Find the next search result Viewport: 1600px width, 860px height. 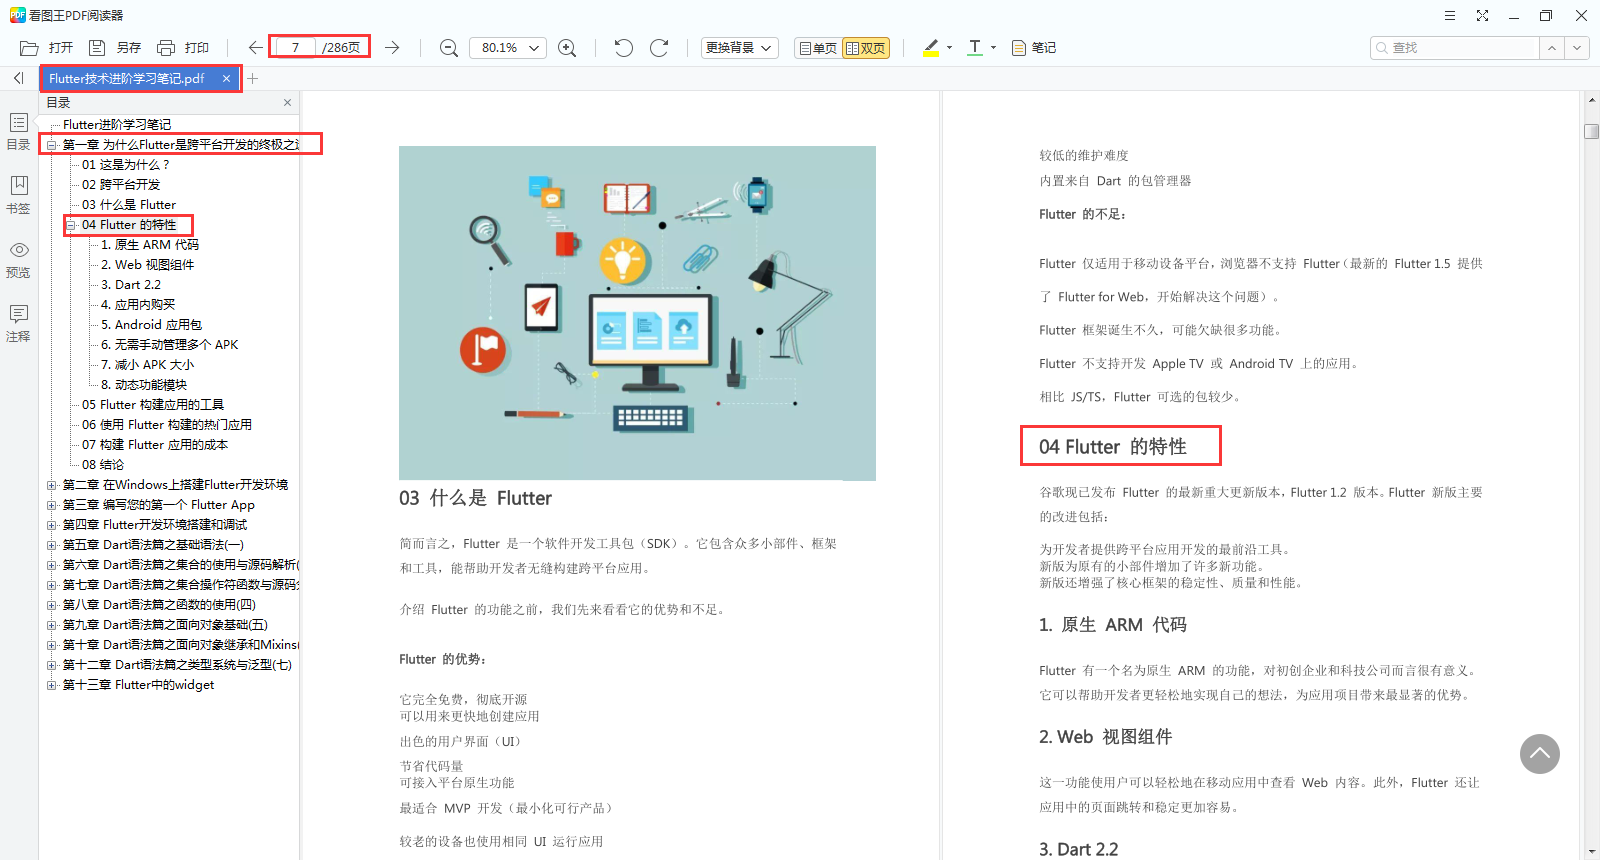(x=1577, y=48)
